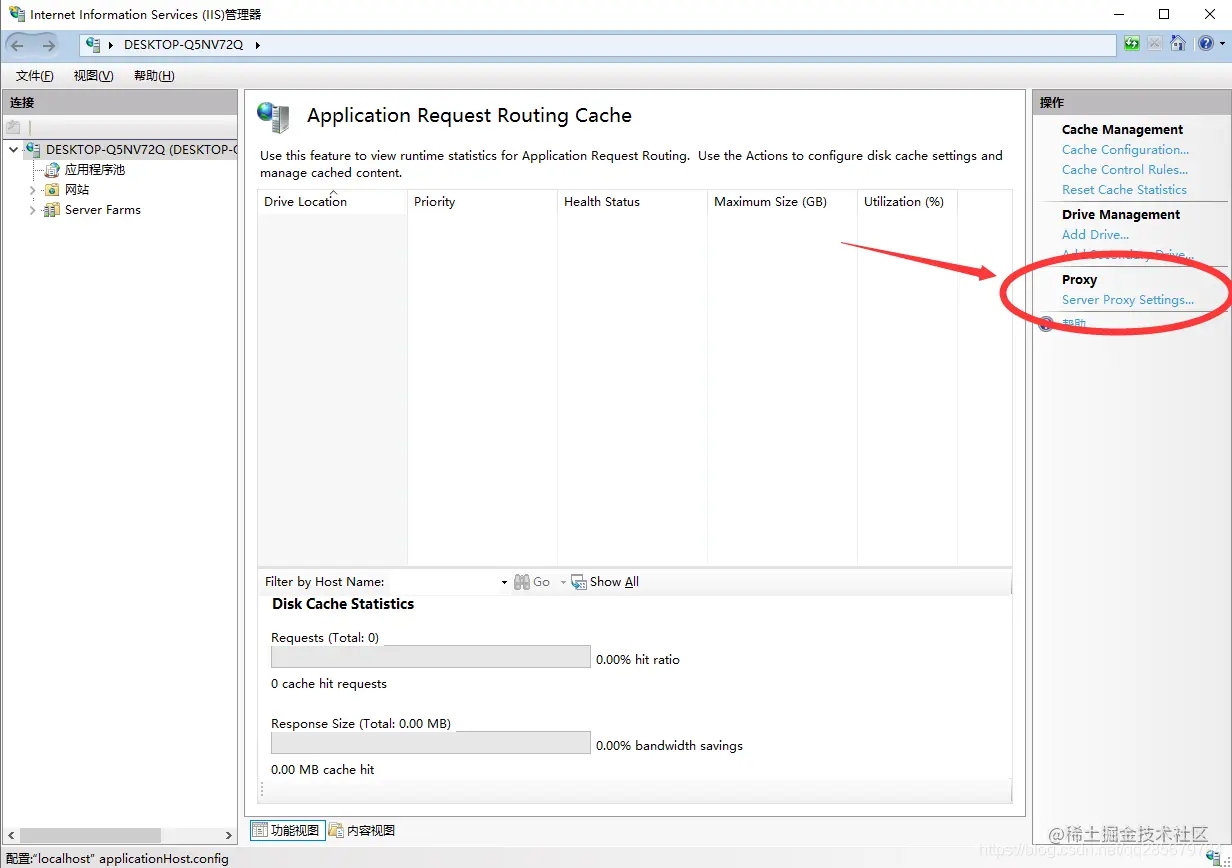
Task: Open Filter by Host Name dropdown
Action: click(x=504, y=582)
